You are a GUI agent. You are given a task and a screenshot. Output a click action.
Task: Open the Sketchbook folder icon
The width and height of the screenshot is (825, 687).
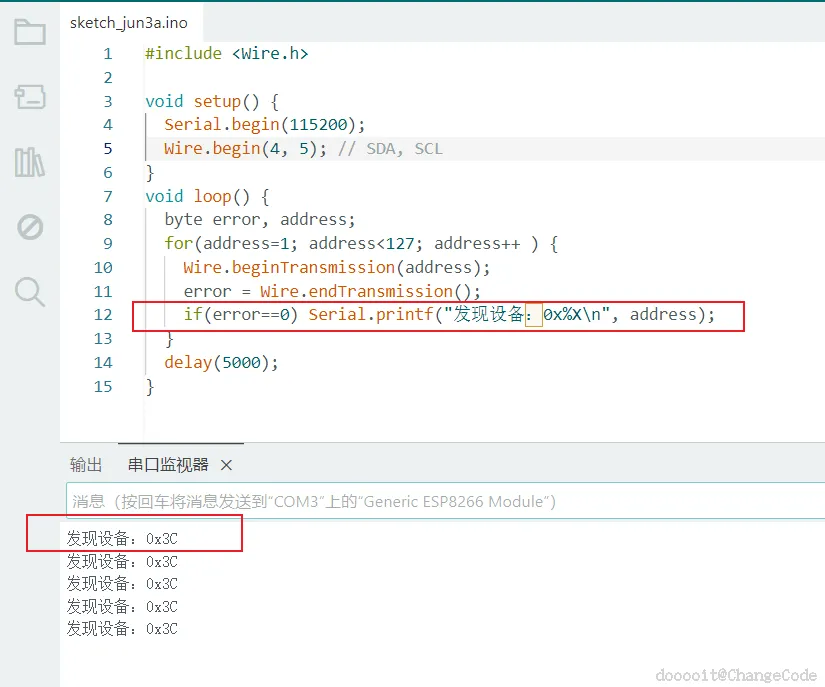click(29, 32)
